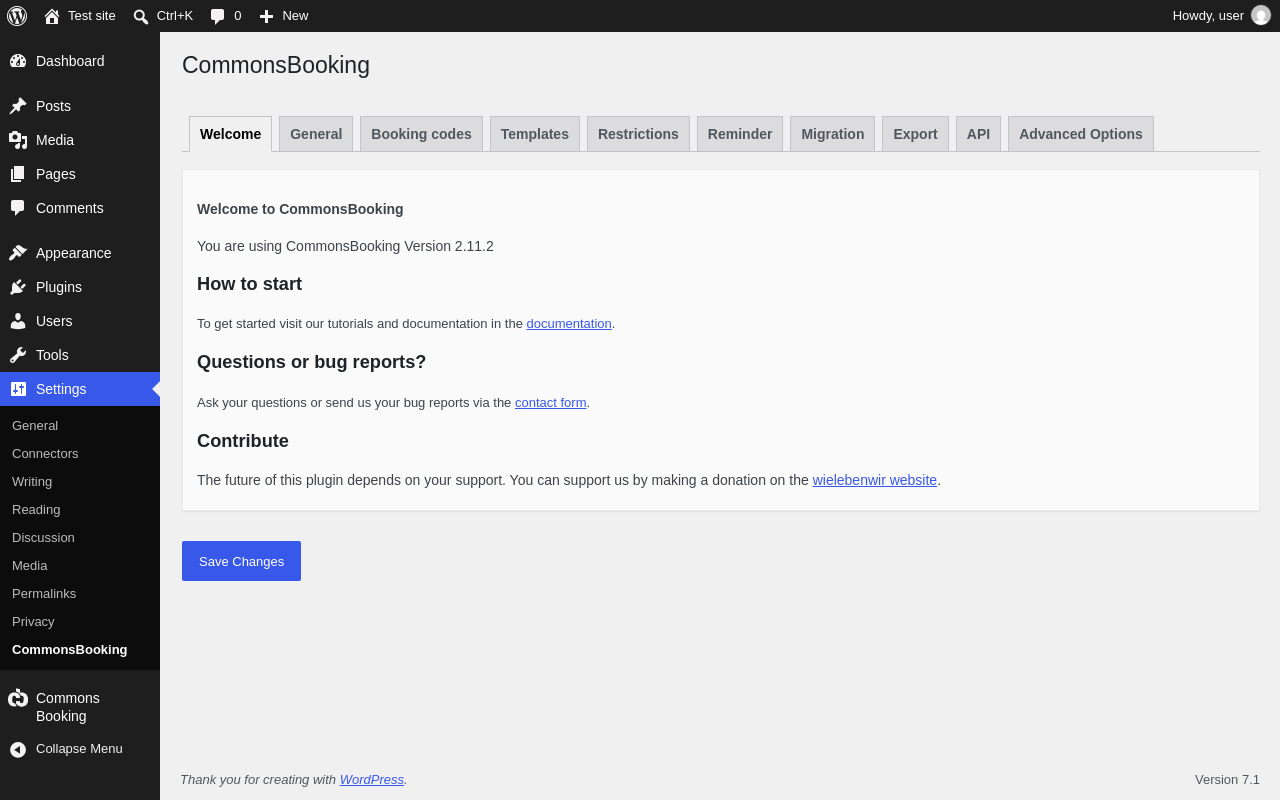
Task: Click the comments bubble icon in admin bar
Action: click(218, 16)
